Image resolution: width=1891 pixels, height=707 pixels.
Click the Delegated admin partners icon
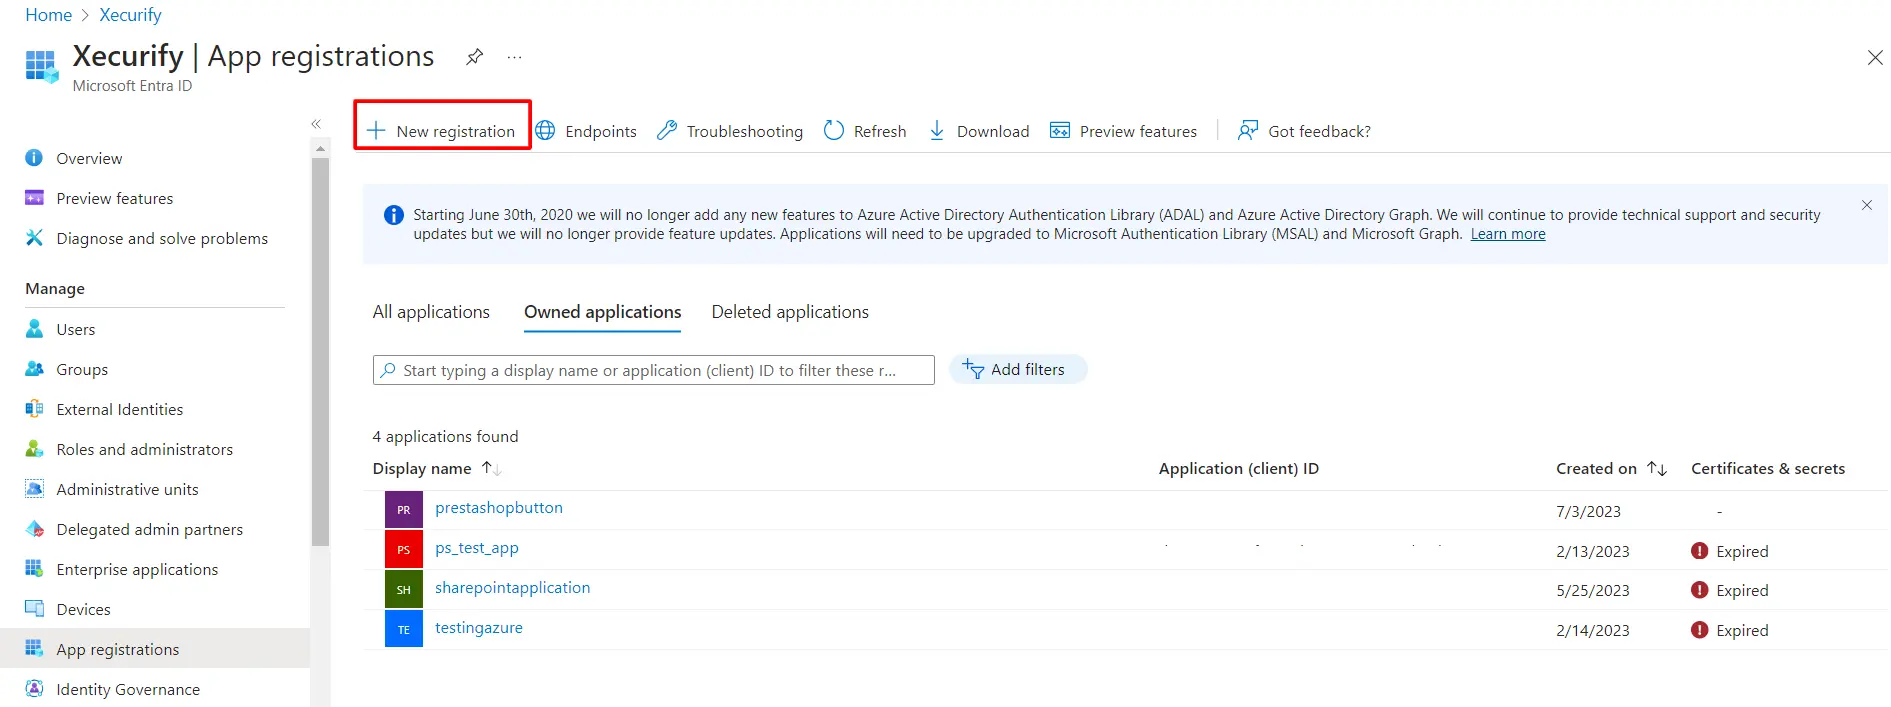tap(34, 529)
